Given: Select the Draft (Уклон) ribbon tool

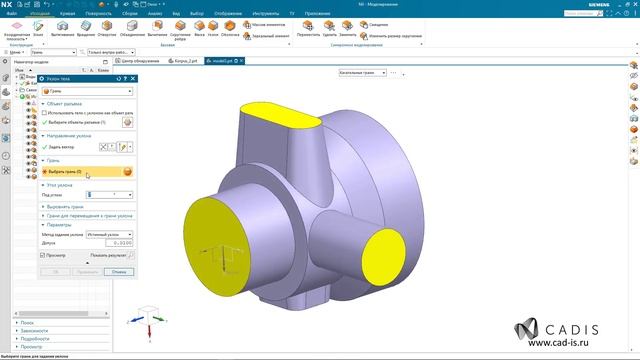Looking at the screenshot, I should click(x=213, y=28).
